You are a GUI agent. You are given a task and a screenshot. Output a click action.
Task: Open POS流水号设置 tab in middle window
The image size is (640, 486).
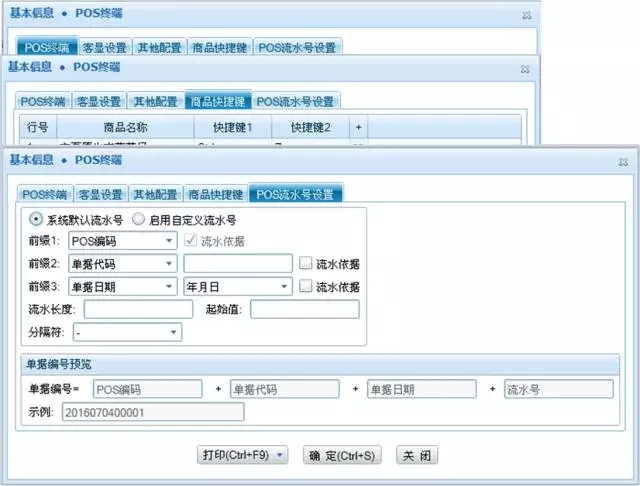point(296,101)
